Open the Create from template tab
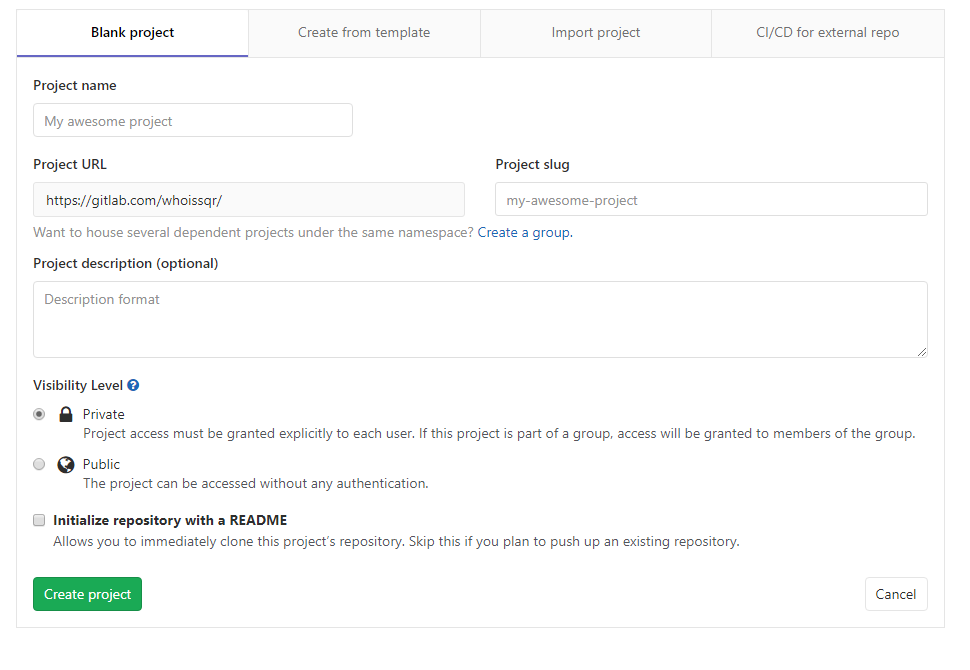The height and width of the screenshot is (670, 970). pos(364,33)
